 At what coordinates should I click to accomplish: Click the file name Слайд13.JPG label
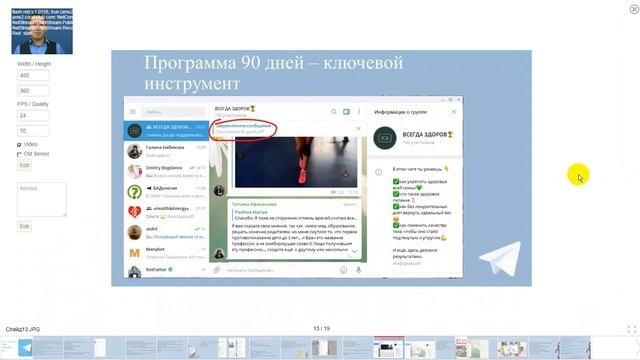click(22, 329)
